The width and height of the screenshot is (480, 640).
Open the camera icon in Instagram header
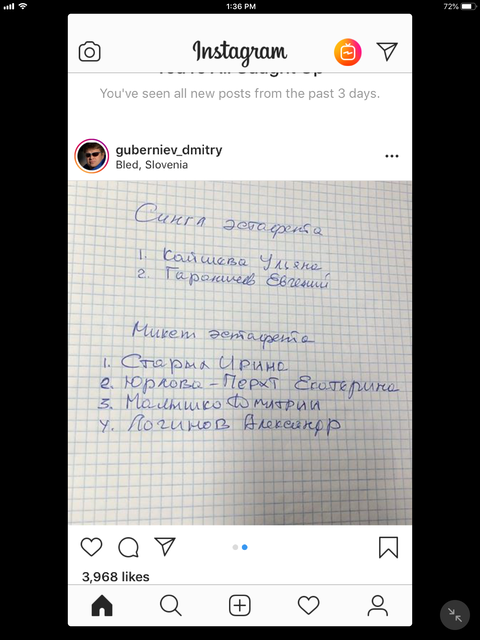89,52
